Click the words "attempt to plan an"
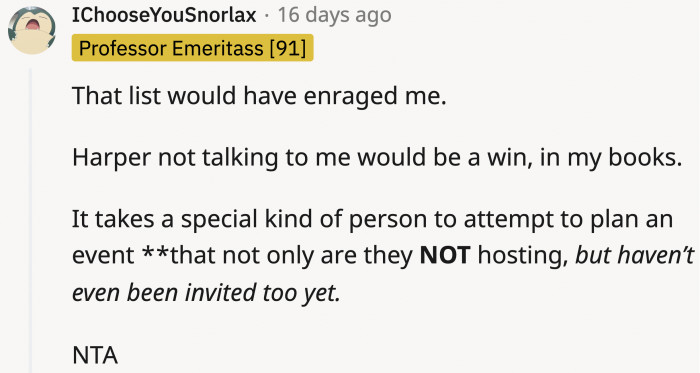The height and width of the screenshot is (373, 700). (x=568, y=220)
